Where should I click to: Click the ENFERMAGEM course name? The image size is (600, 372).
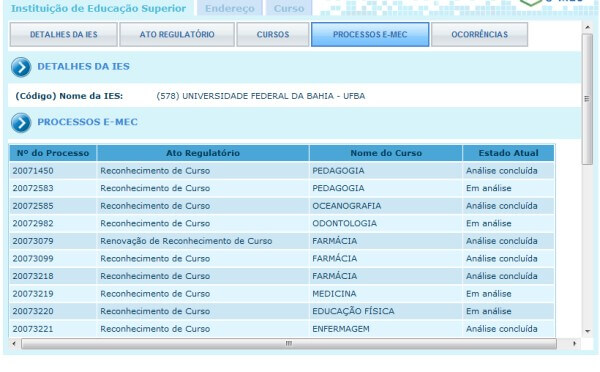click(341, 329)
